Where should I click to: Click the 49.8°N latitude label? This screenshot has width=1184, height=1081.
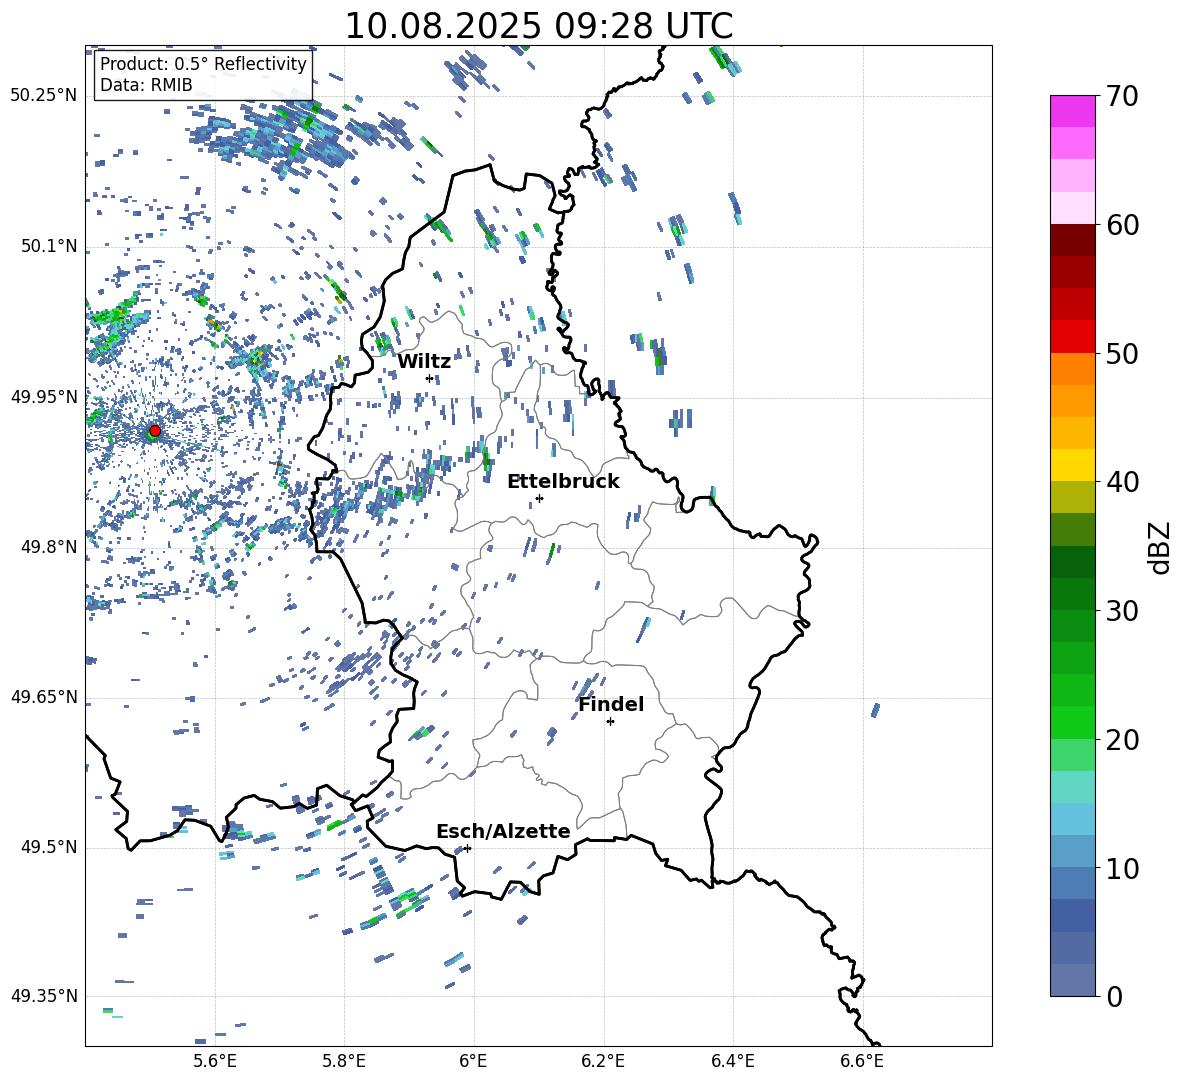49,547
